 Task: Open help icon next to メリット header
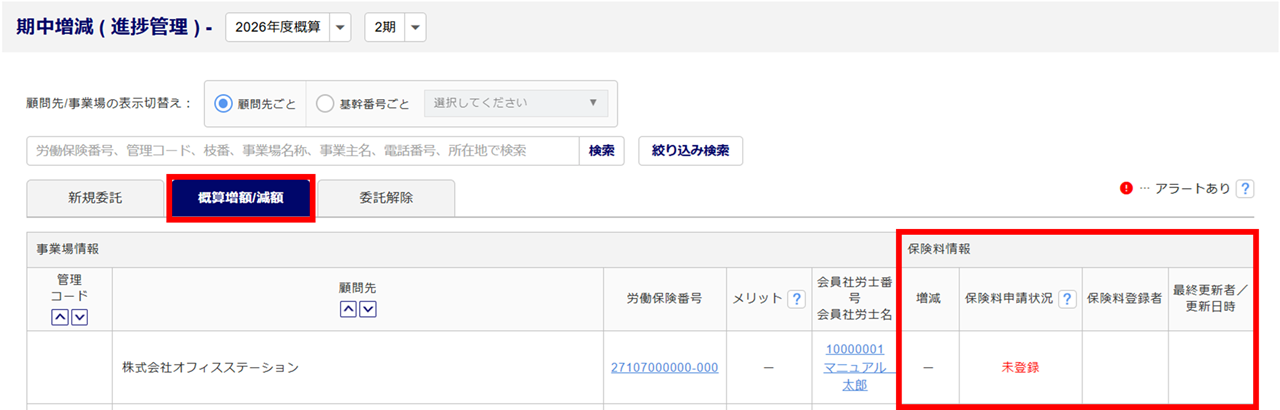tap(797, 299)
